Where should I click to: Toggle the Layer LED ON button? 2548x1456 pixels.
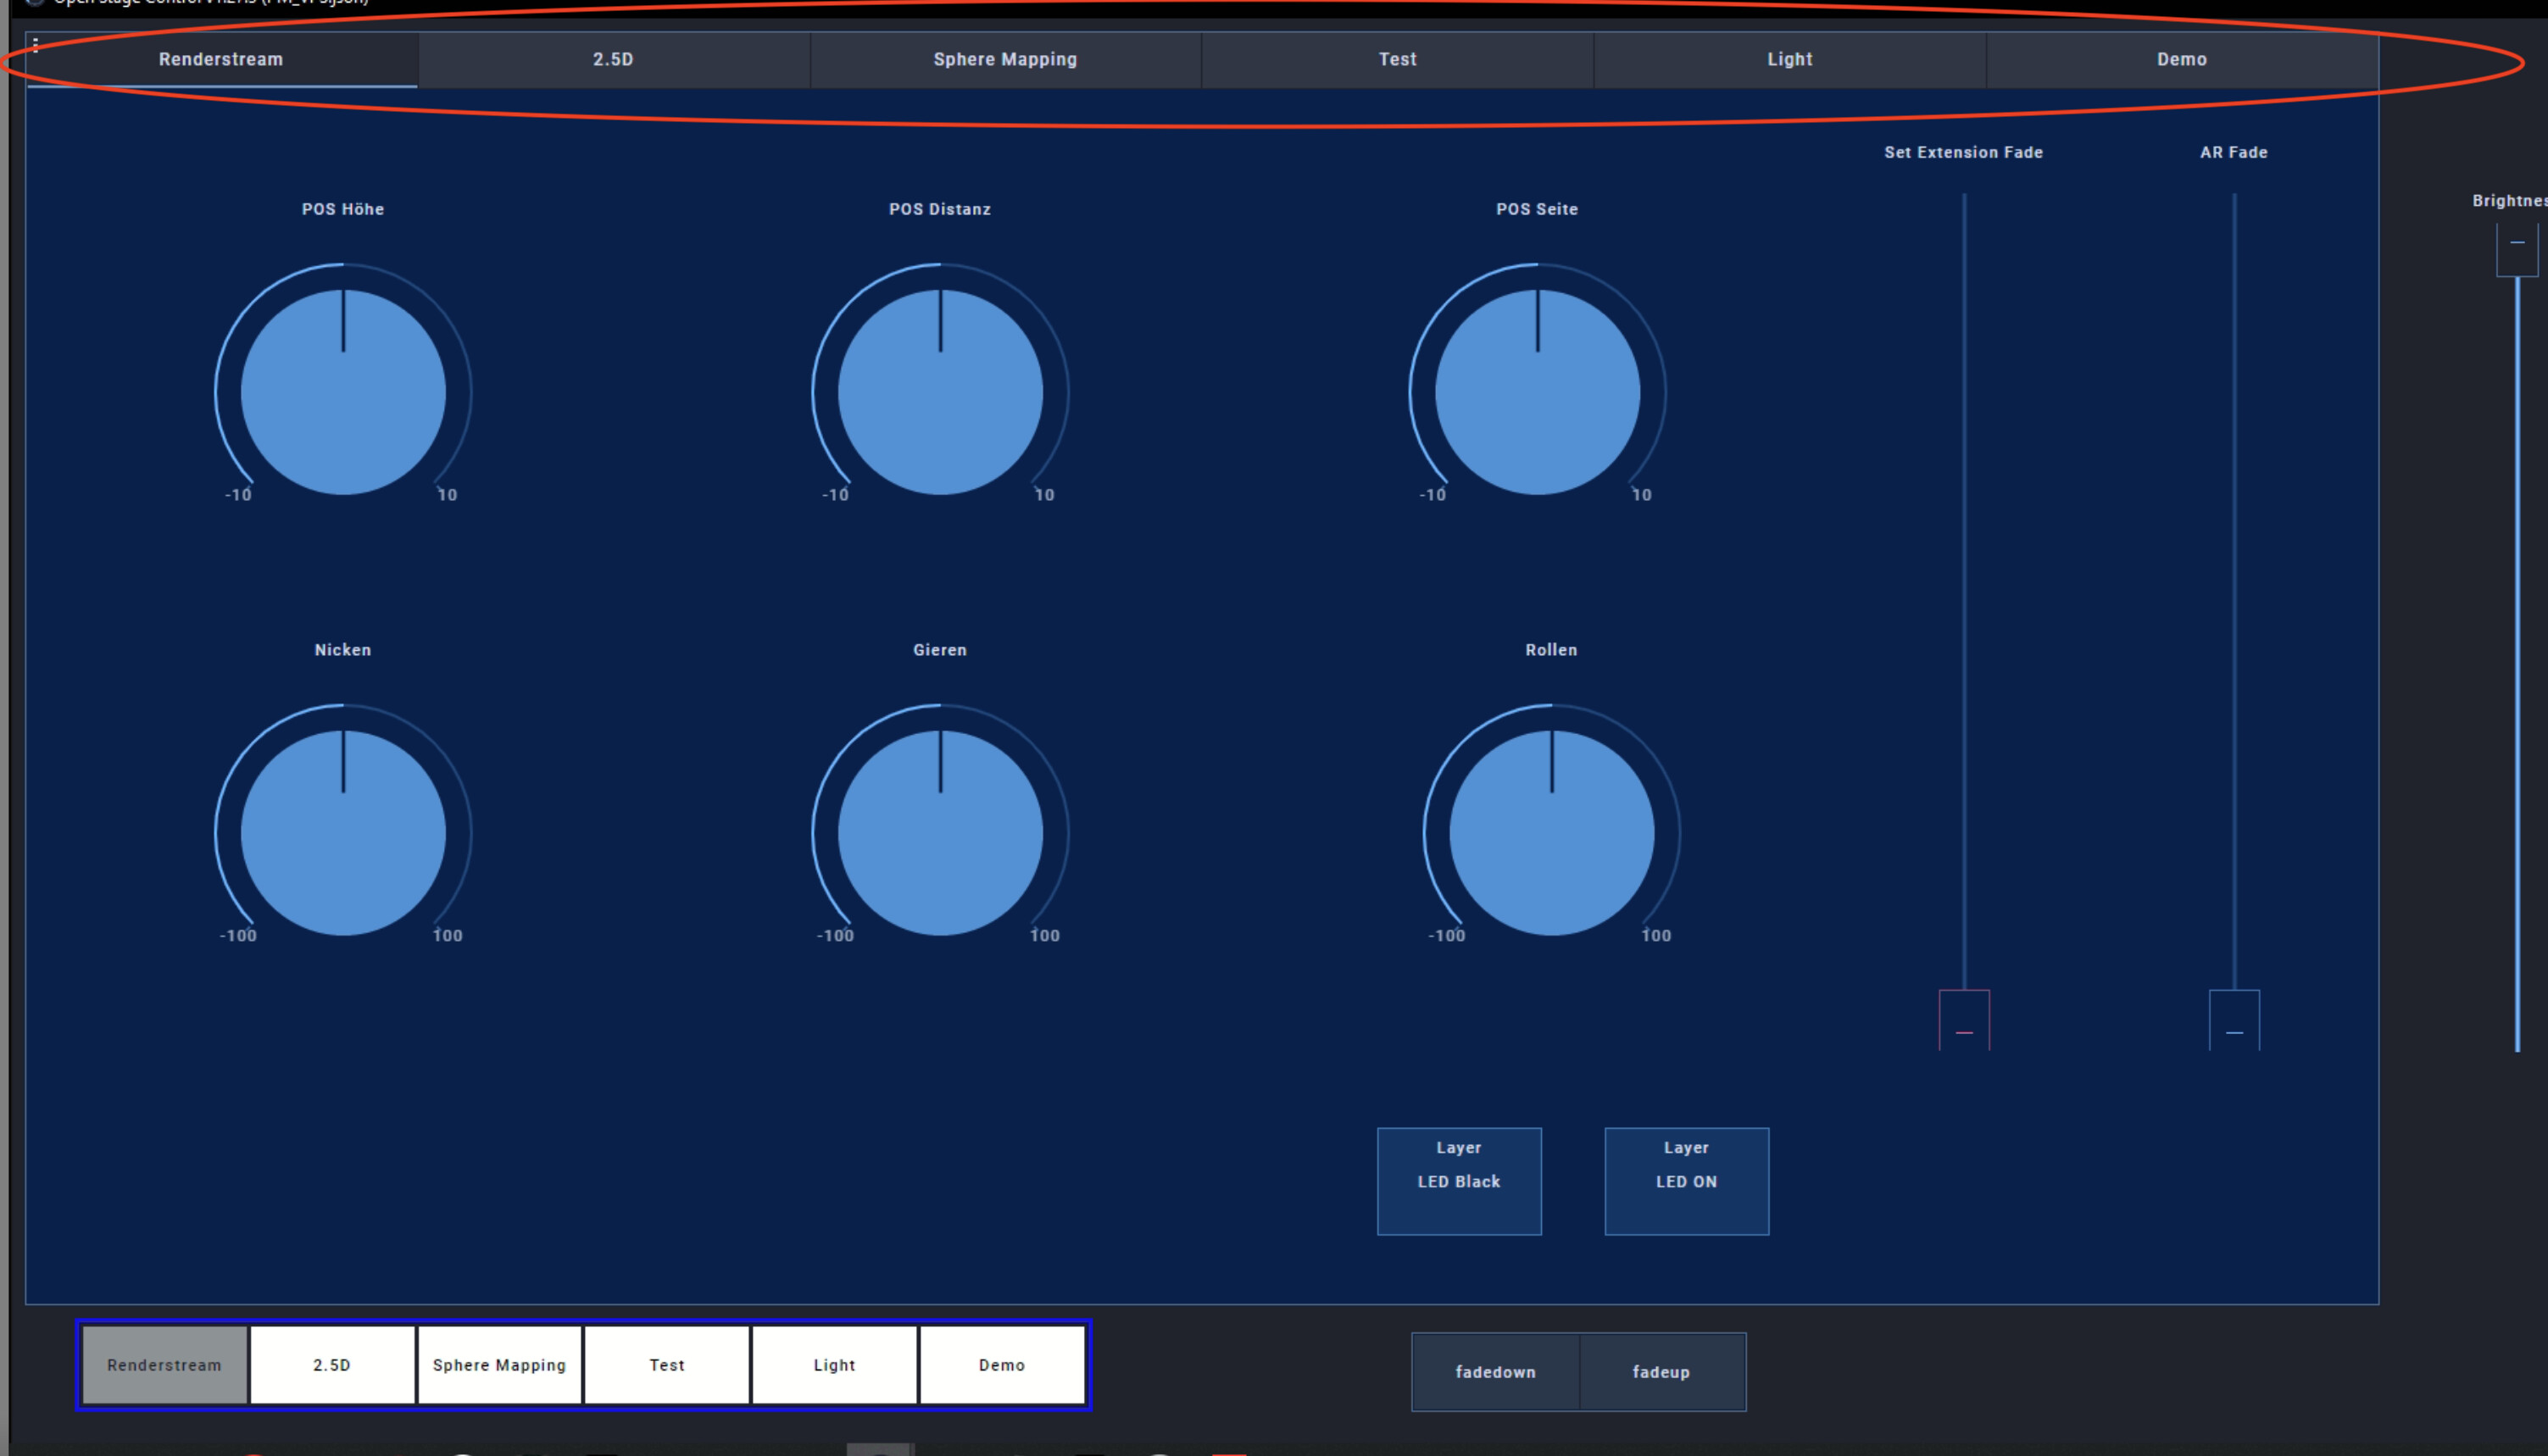tap(1686, 1181)
